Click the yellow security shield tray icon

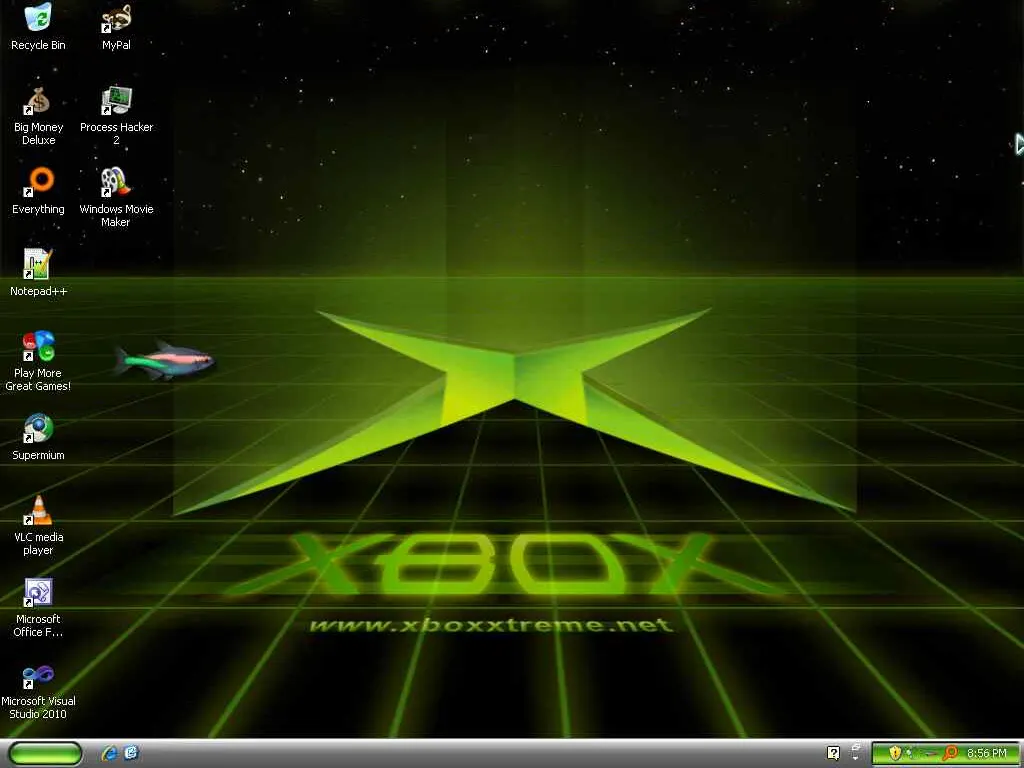coord(895,753)
